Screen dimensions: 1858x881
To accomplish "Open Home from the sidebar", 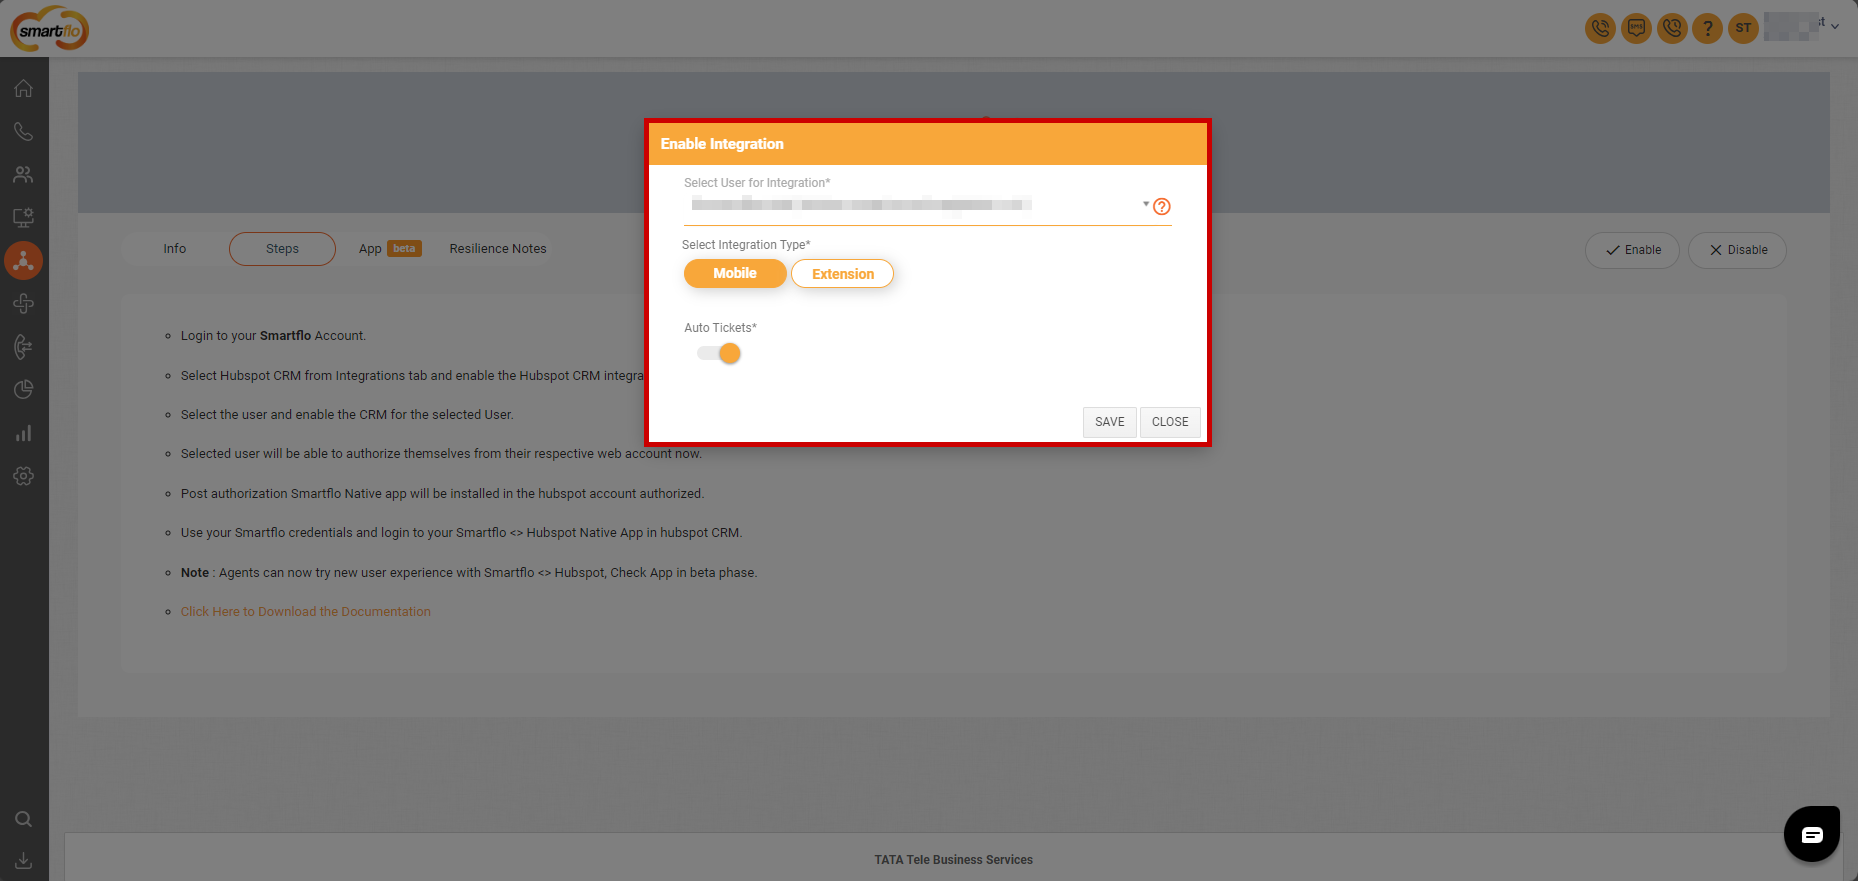I will pos(24,88).
